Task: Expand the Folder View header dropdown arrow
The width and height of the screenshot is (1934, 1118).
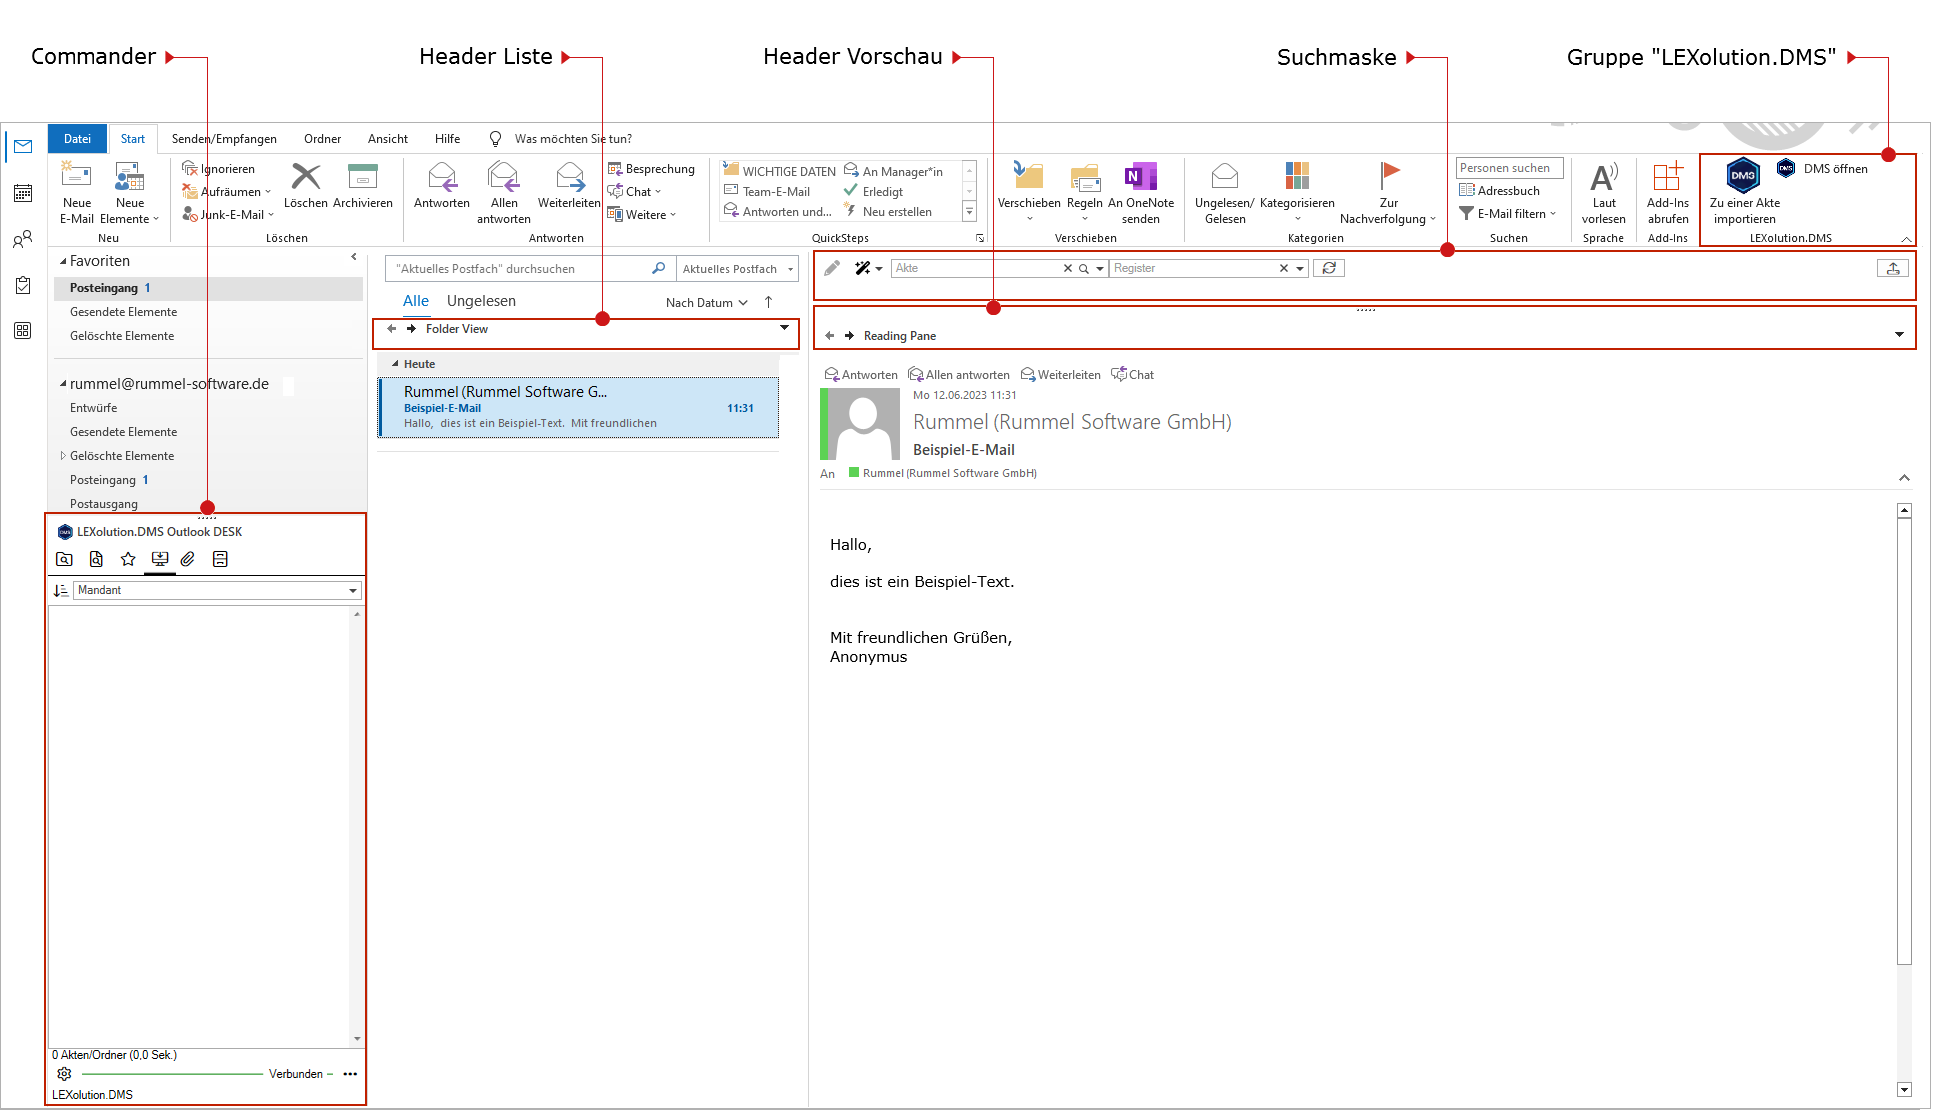Action: pyautogui.click(x=785, y=328)
